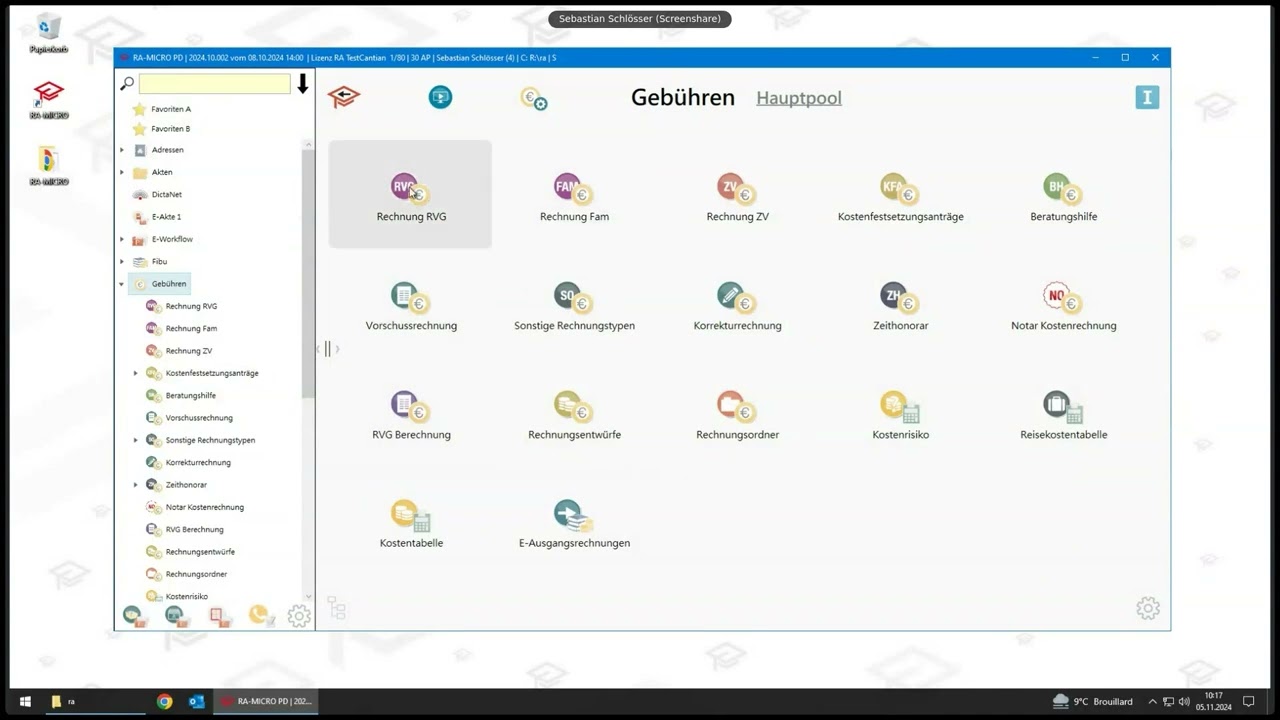The height and width of the screenshot is (720, 1280).
Task: Click the euro settings icon in header
Action: pos(533,98)
